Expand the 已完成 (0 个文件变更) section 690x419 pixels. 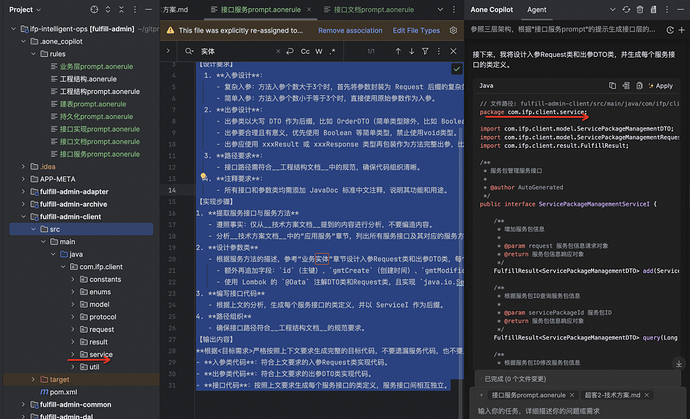(x=577, y=379)
